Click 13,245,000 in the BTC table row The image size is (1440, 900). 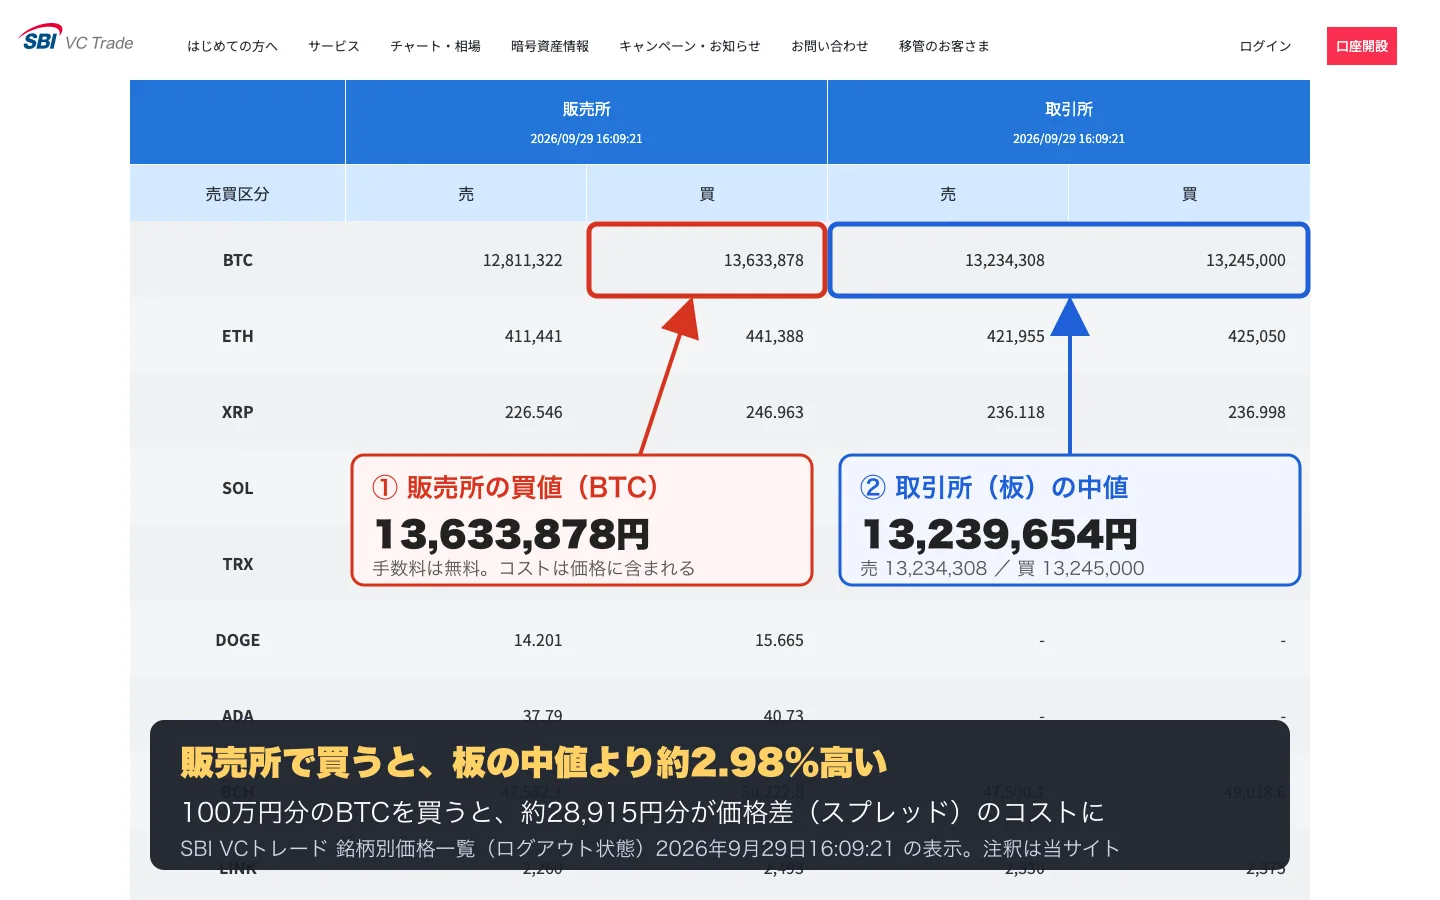[x=1246, y=260]
